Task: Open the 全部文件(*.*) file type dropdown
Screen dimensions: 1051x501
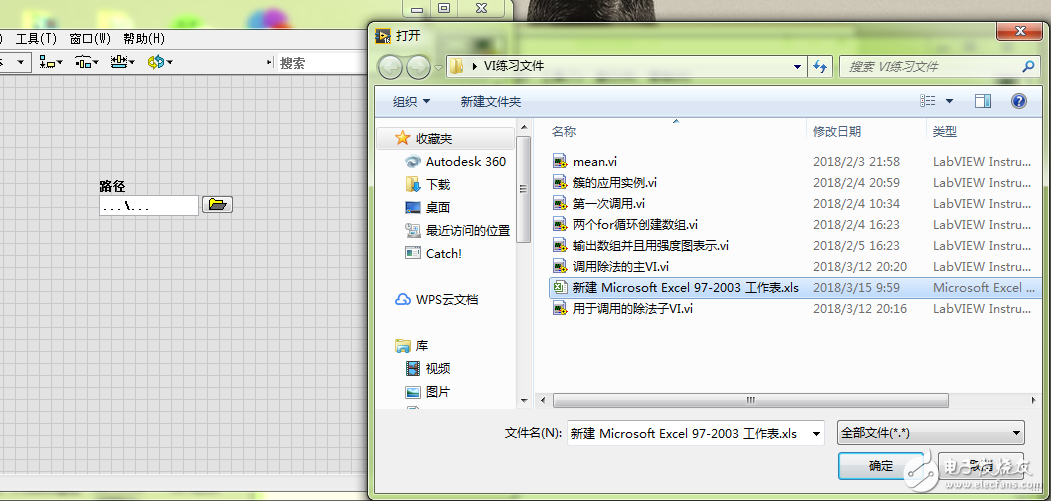Action: pos(931,433)
